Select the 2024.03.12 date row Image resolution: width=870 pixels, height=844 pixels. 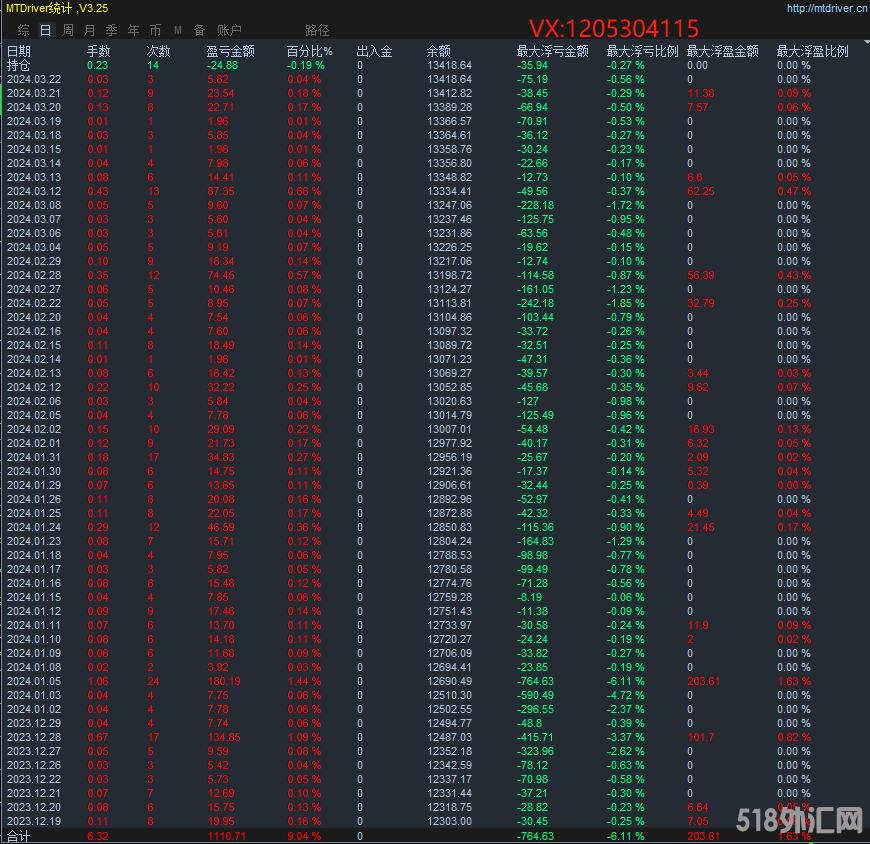[x=34, y=191]
